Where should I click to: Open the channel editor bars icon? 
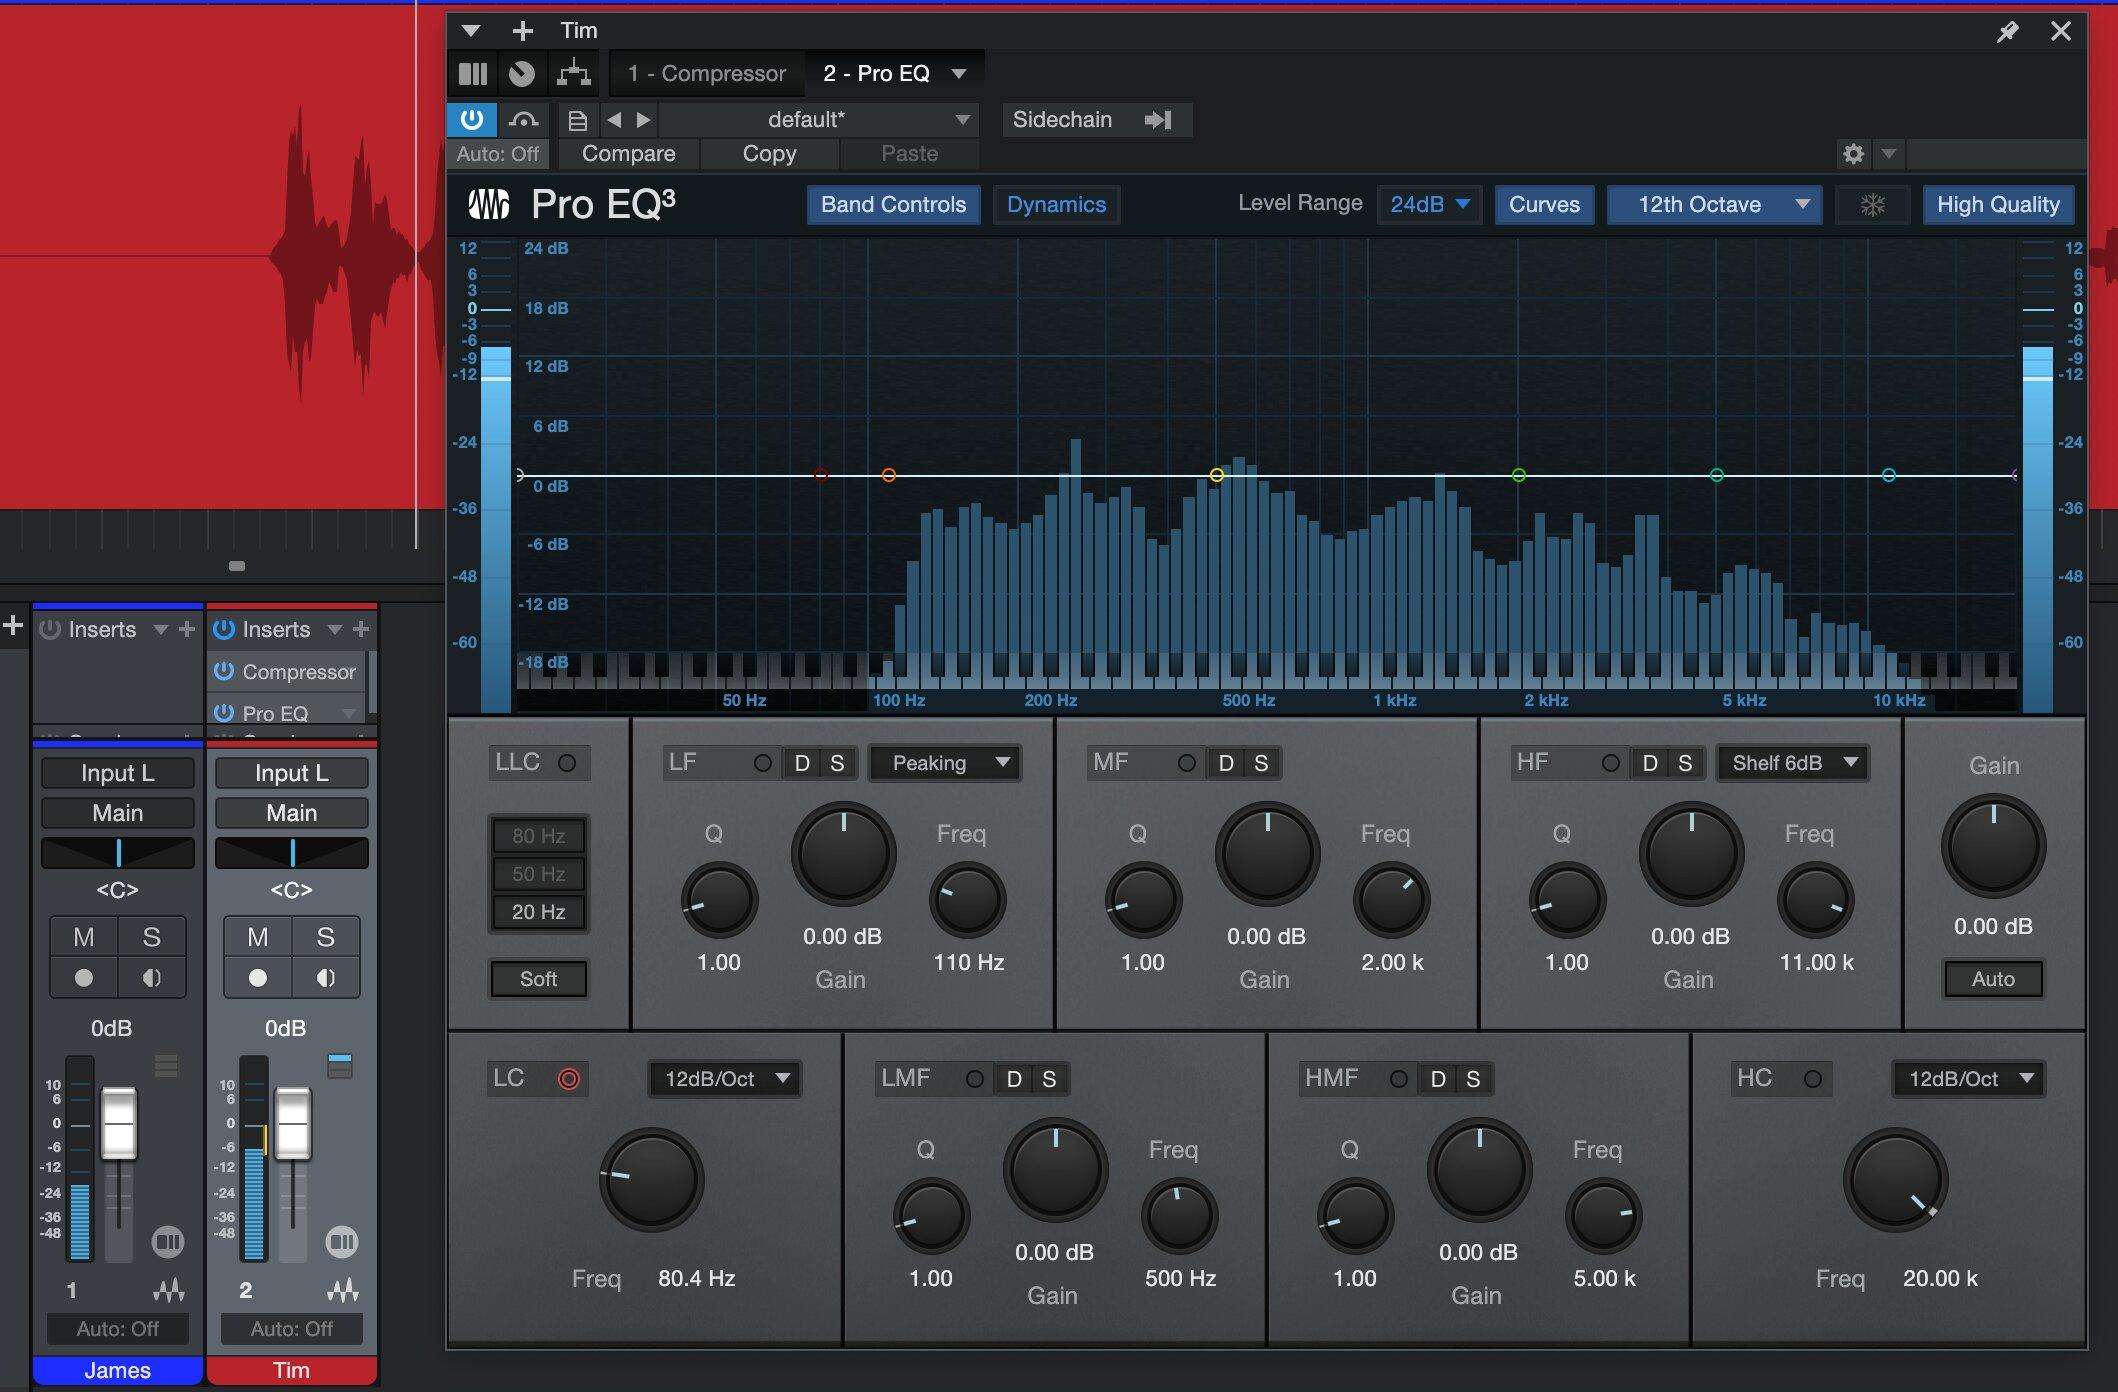(x=473, y=74)
